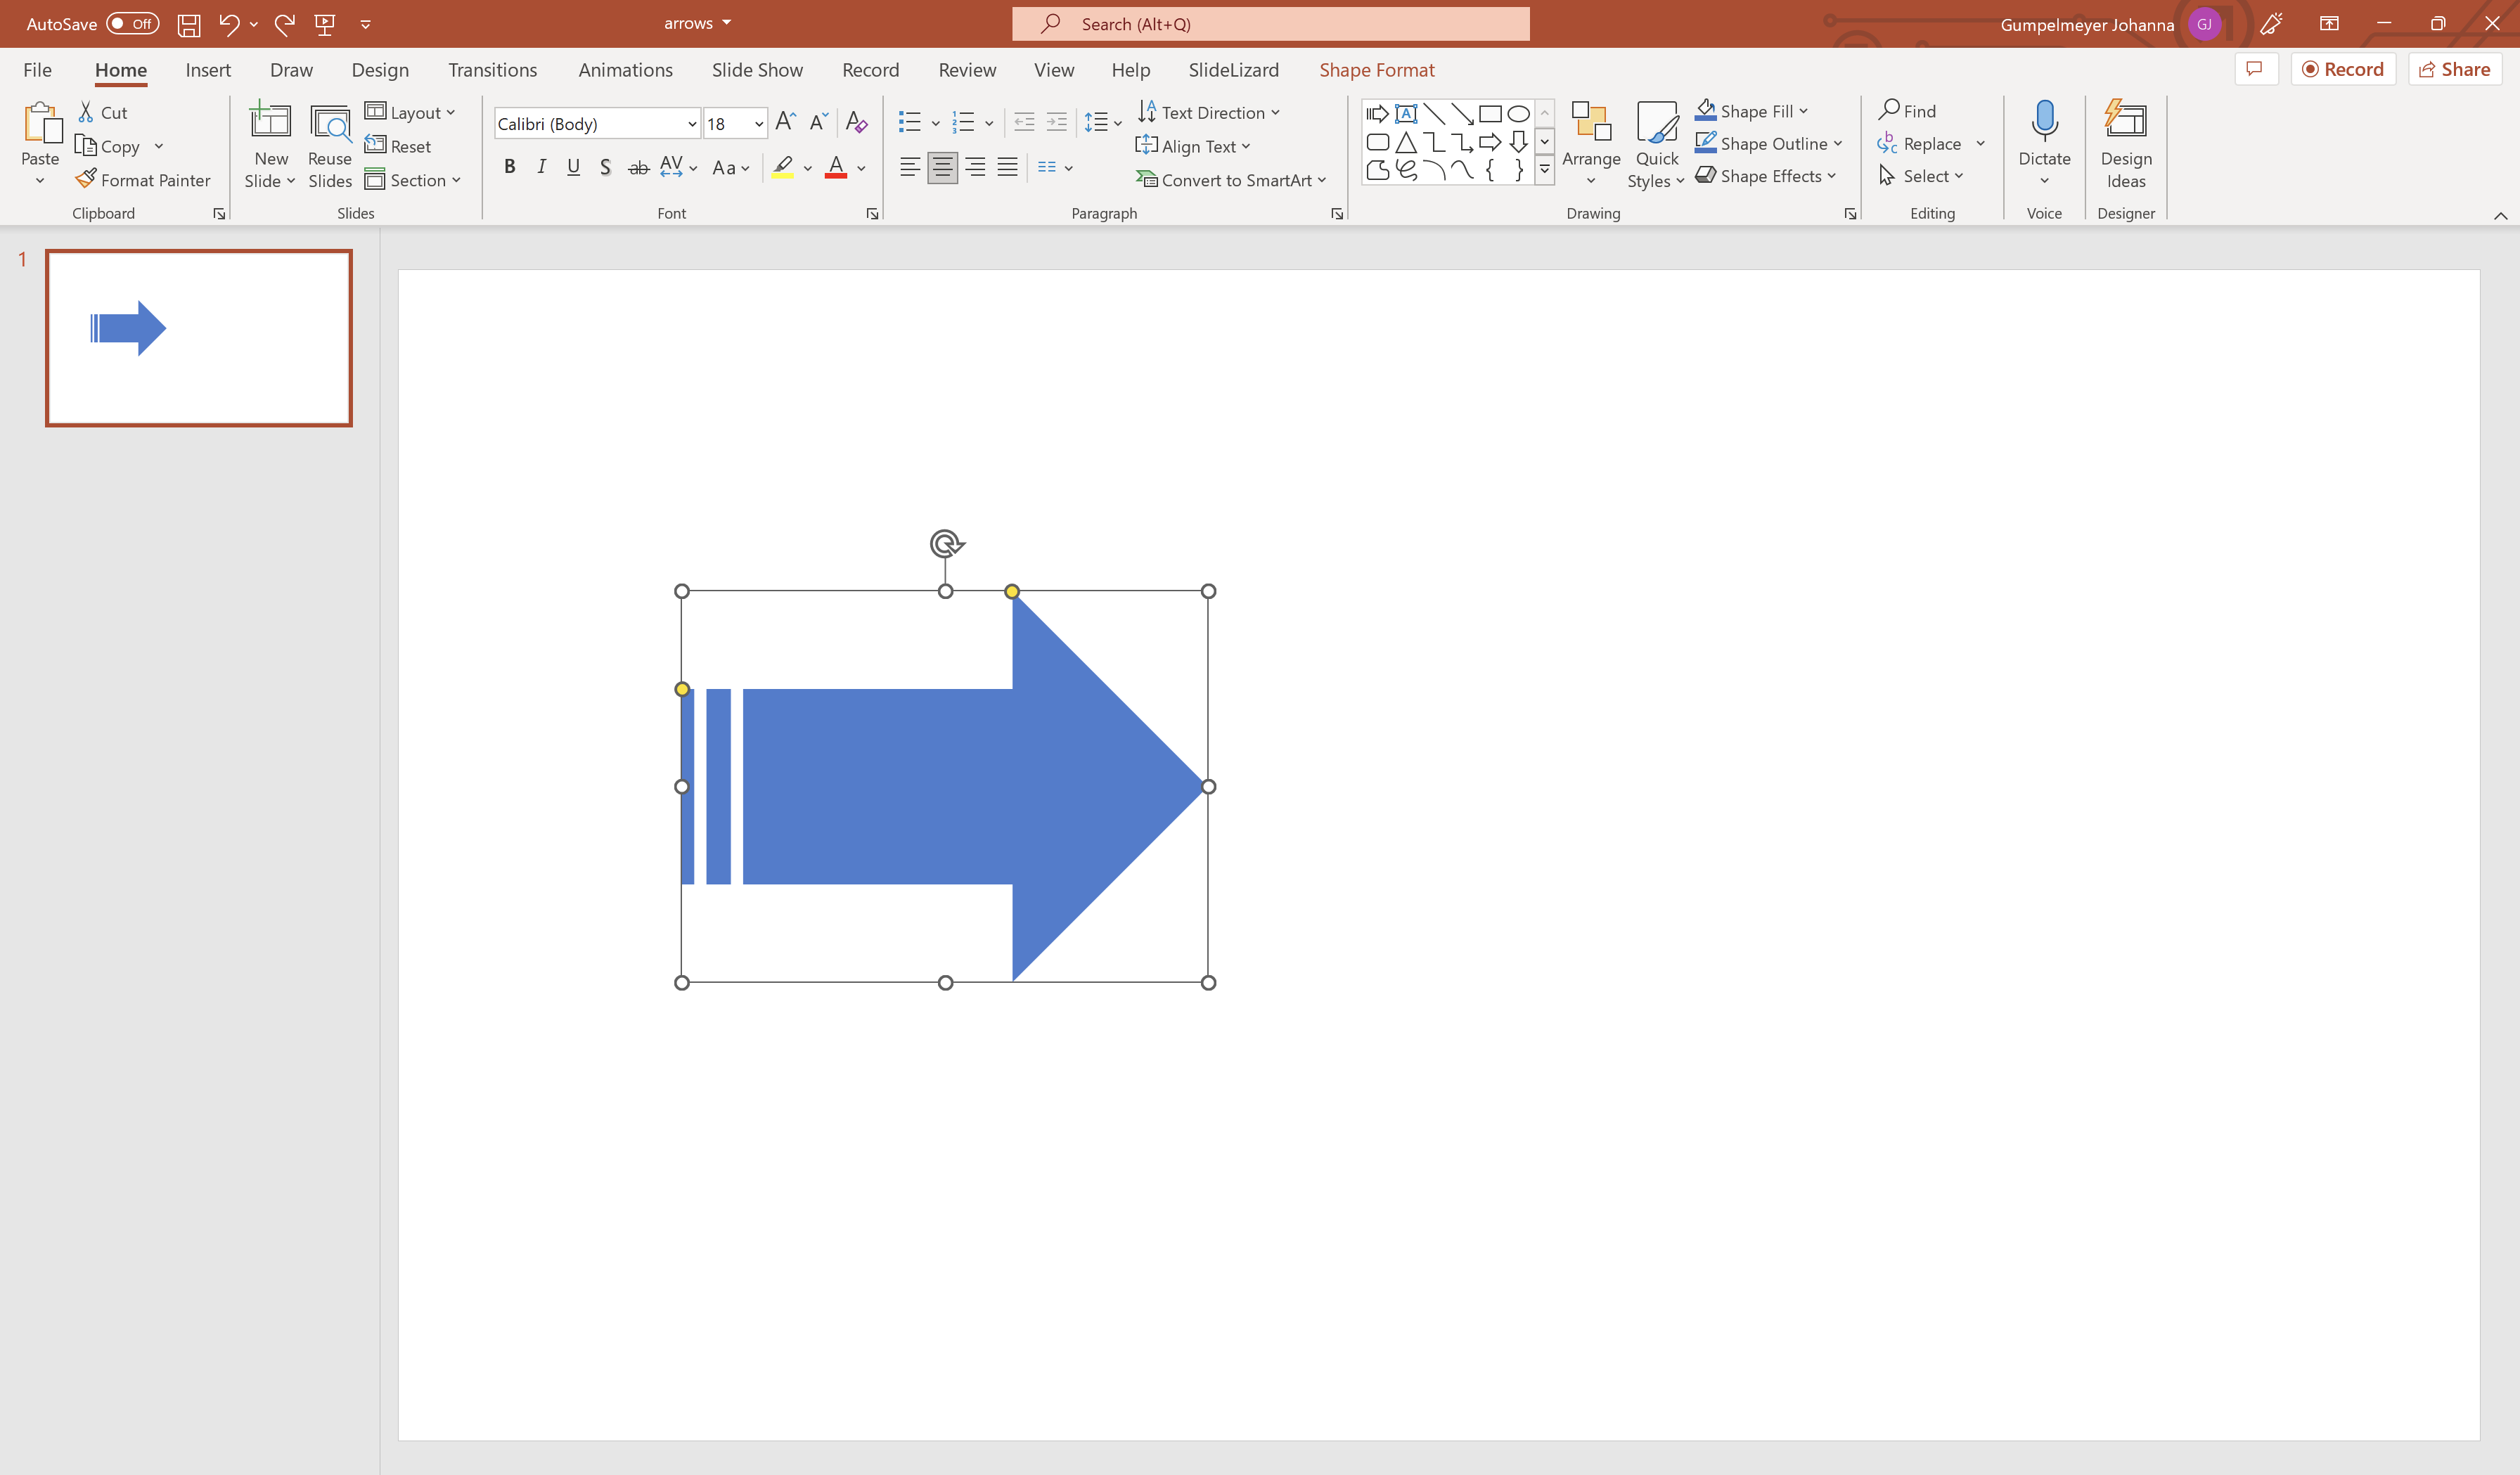Open Convert to SmartArt tool
The width and height of the screenshot is (2520, 1475).
(1229, 179)
